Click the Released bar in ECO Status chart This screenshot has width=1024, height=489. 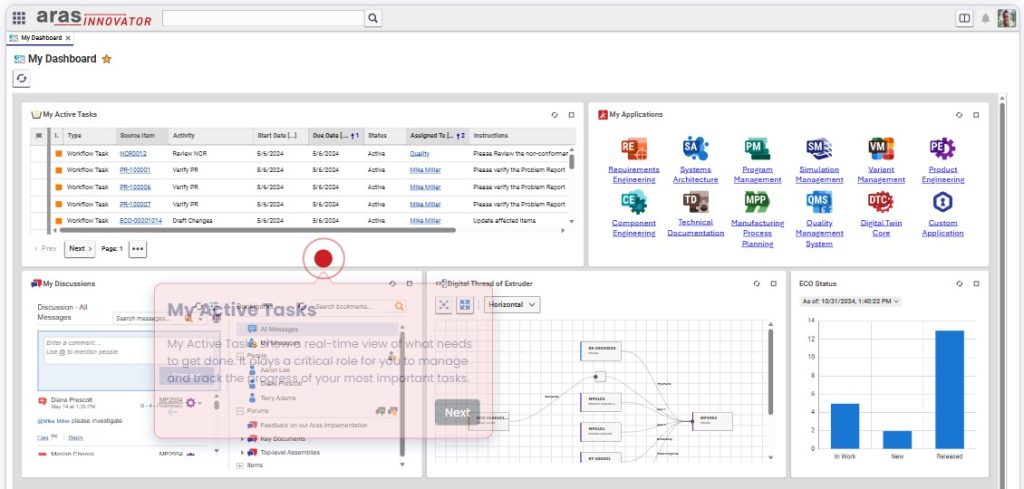pos(950,389)
